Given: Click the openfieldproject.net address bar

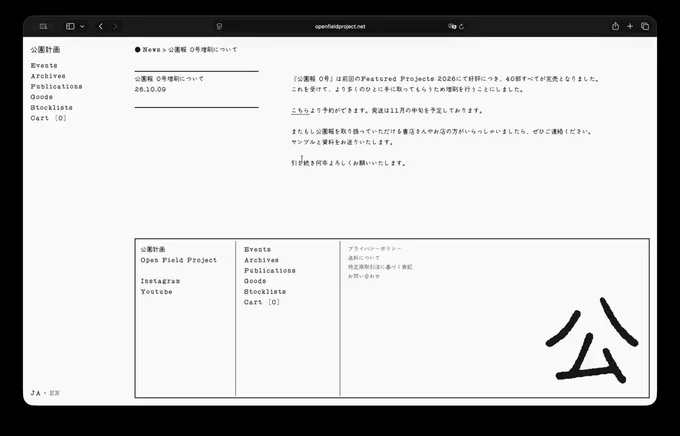Looking at the screenshot, I should point(340,26).
